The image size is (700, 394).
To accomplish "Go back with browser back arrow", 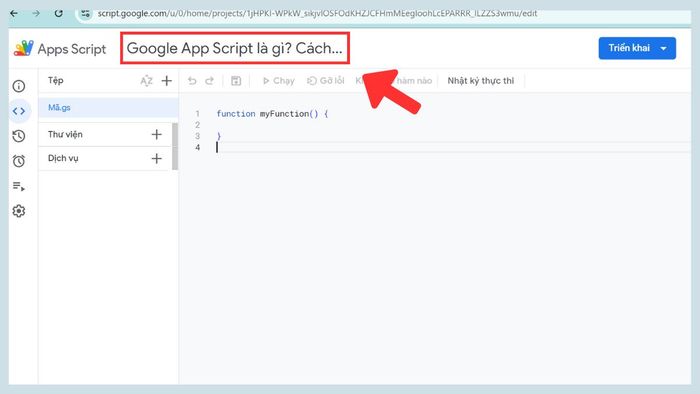I will tap(14, 13).
